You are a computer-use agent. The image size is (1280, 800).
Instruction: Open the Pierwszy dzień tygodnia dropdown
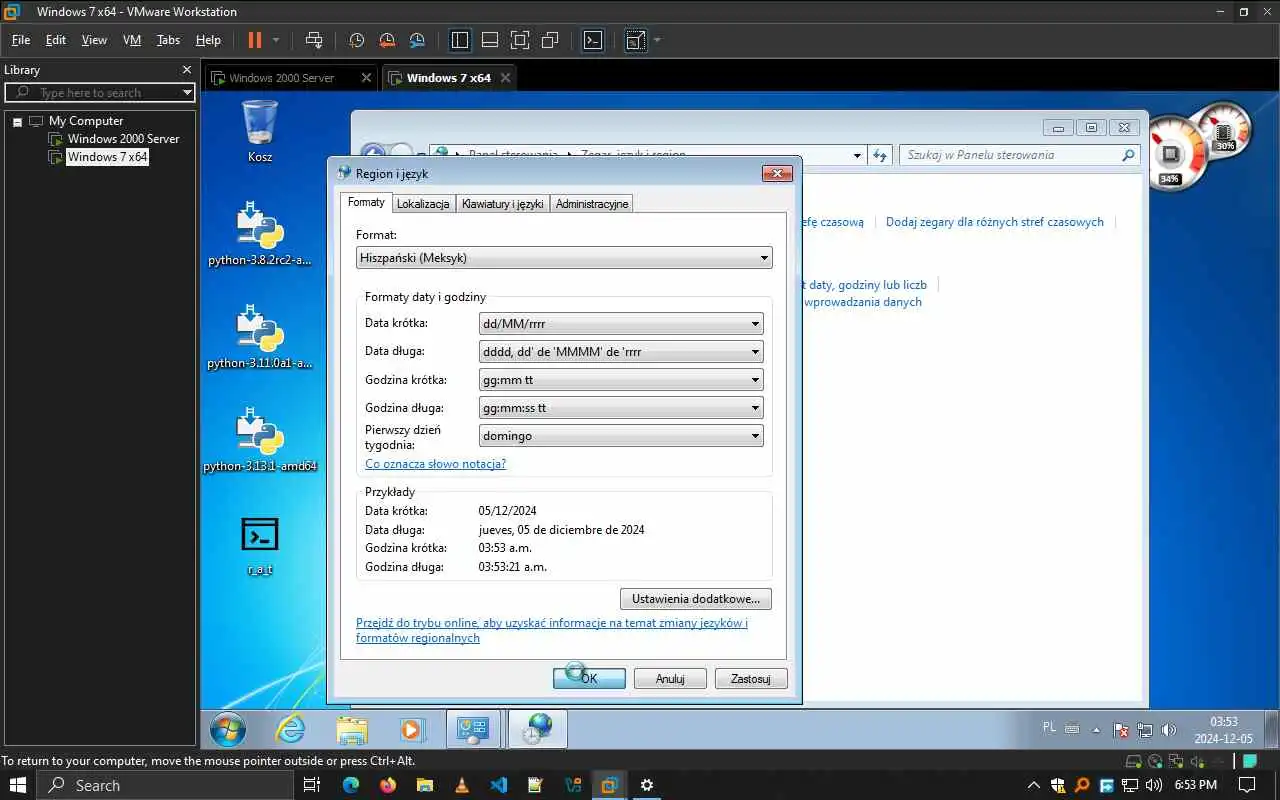621,436
